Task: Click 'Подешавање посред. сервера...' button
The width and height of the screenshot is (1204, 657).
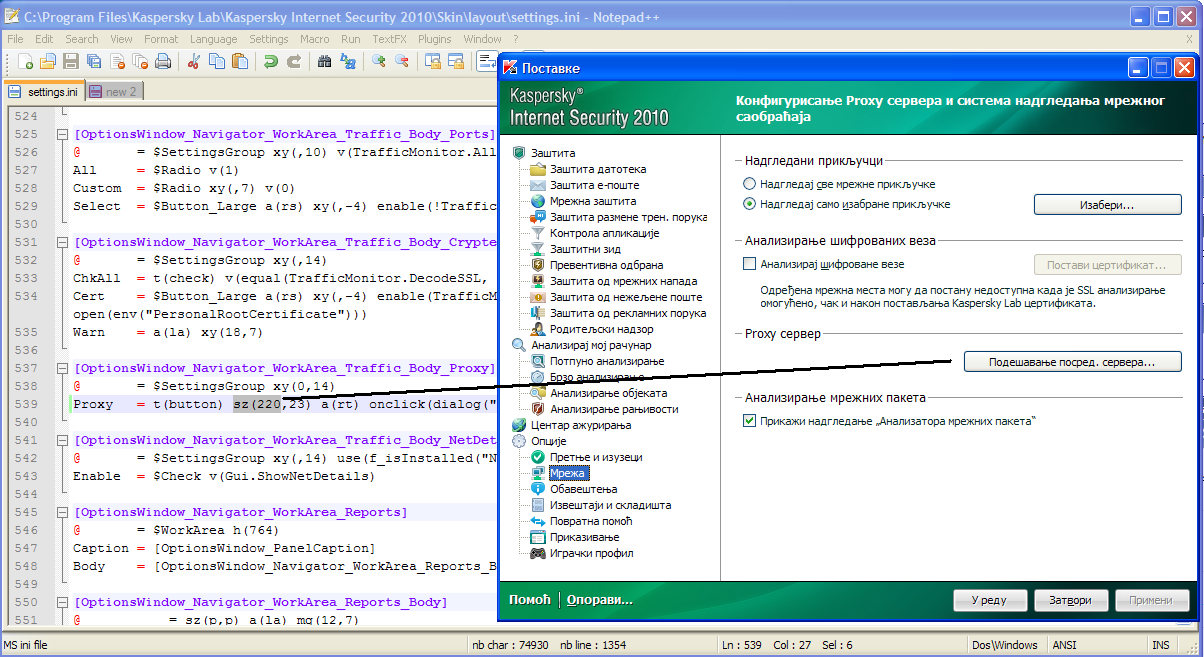Action: pyautogui.click(x=1072, y=362)
